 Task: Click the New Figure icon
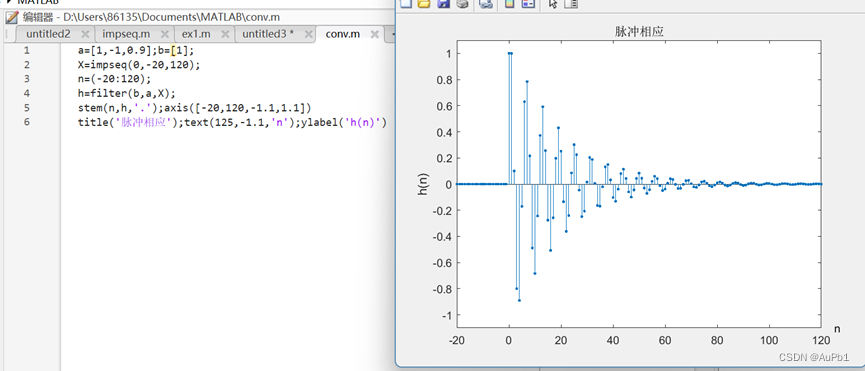coord(407,3)
